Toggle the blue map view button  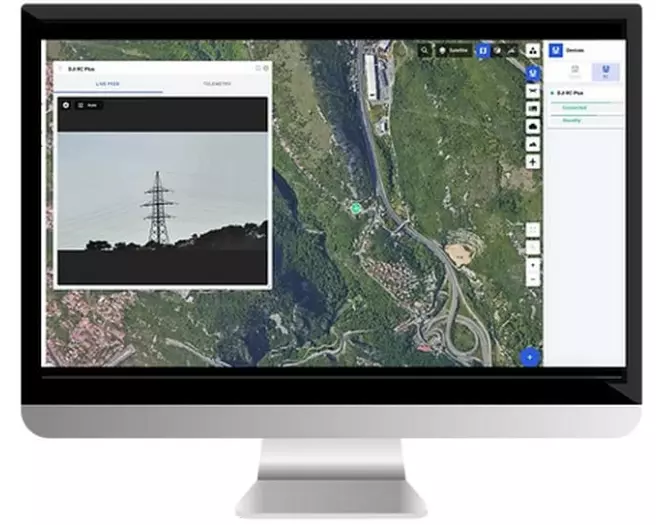coord(484,49)
